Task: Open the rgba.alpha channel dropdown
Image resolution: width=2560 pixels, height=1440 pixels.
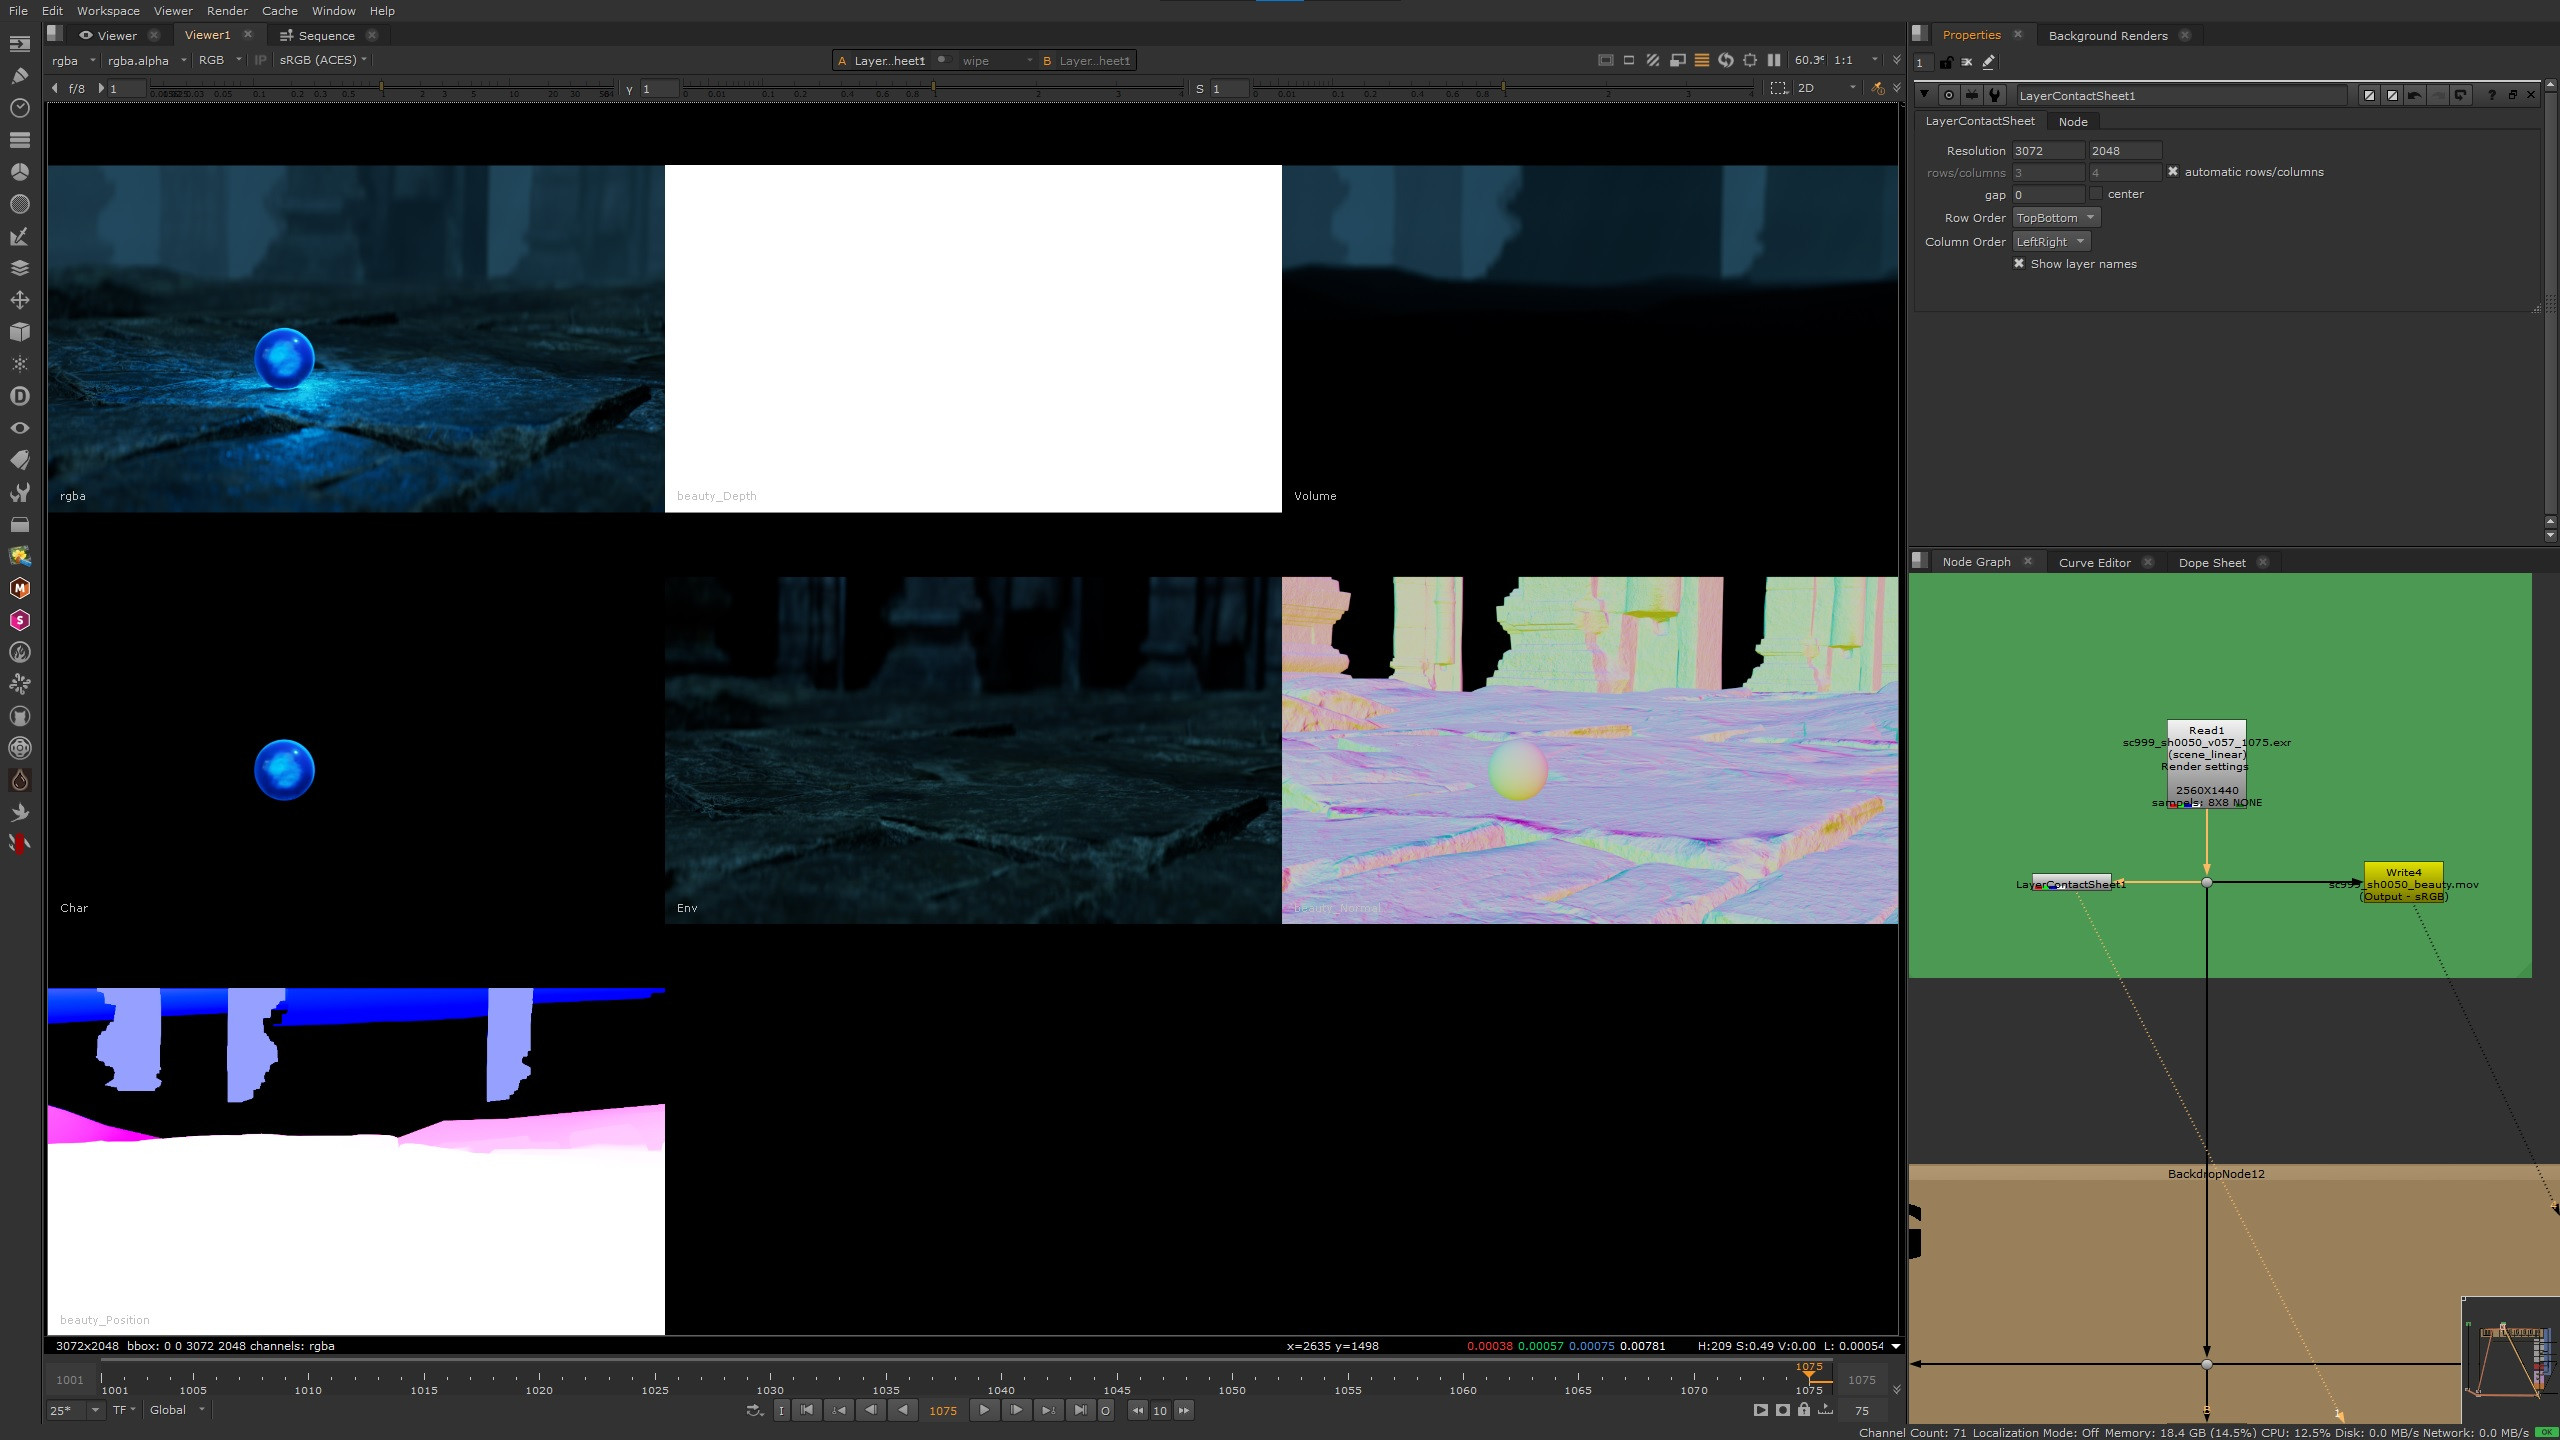Action: [x=147, y=60]
